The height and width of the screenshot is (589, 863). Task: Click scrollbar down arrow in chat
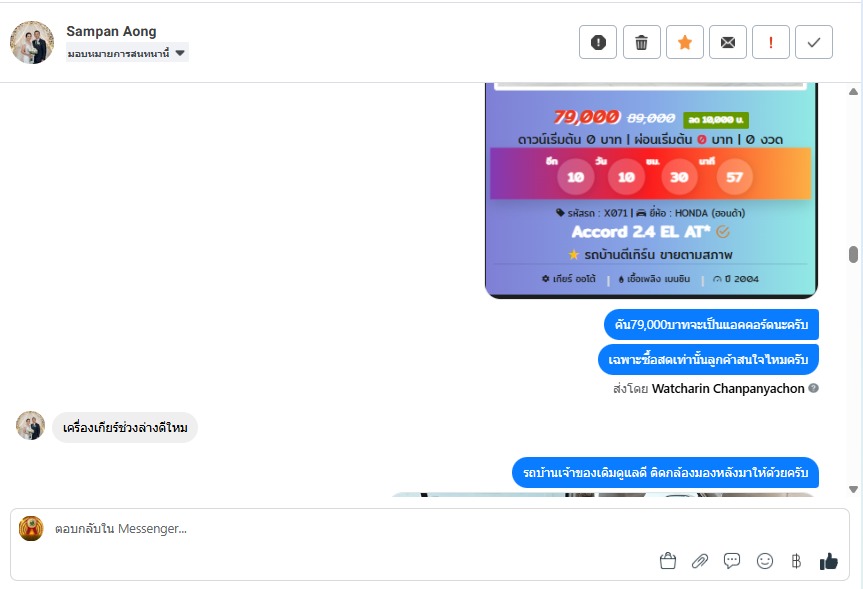tap(853, 489)
